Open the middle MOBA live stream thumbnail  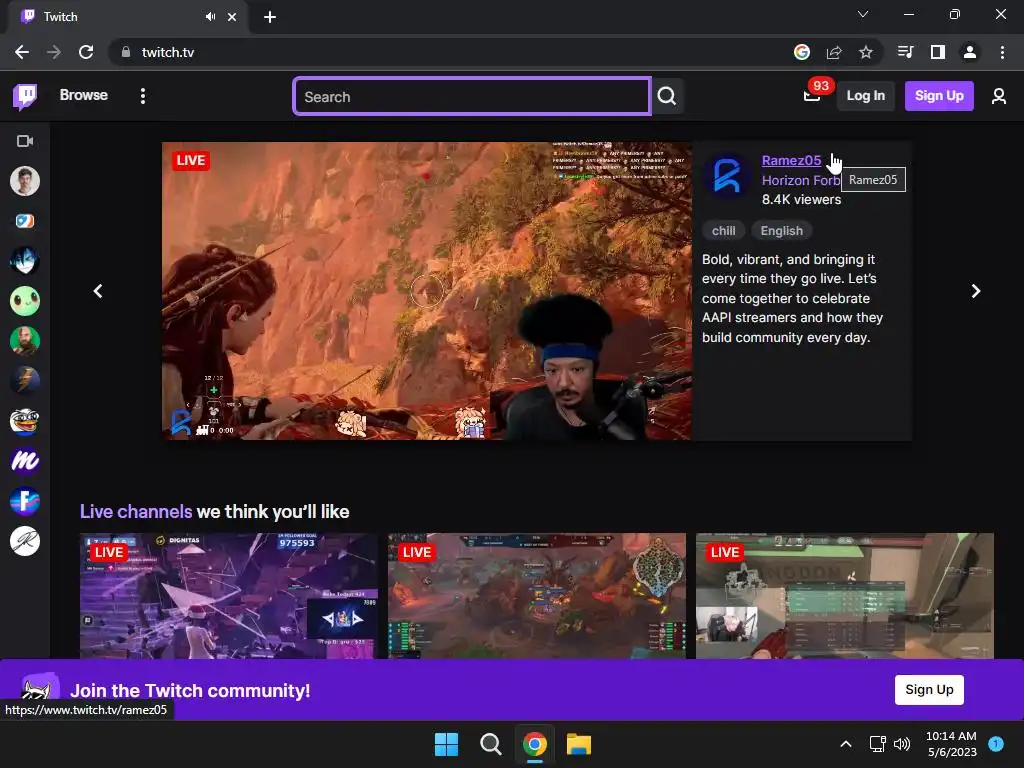537,596
